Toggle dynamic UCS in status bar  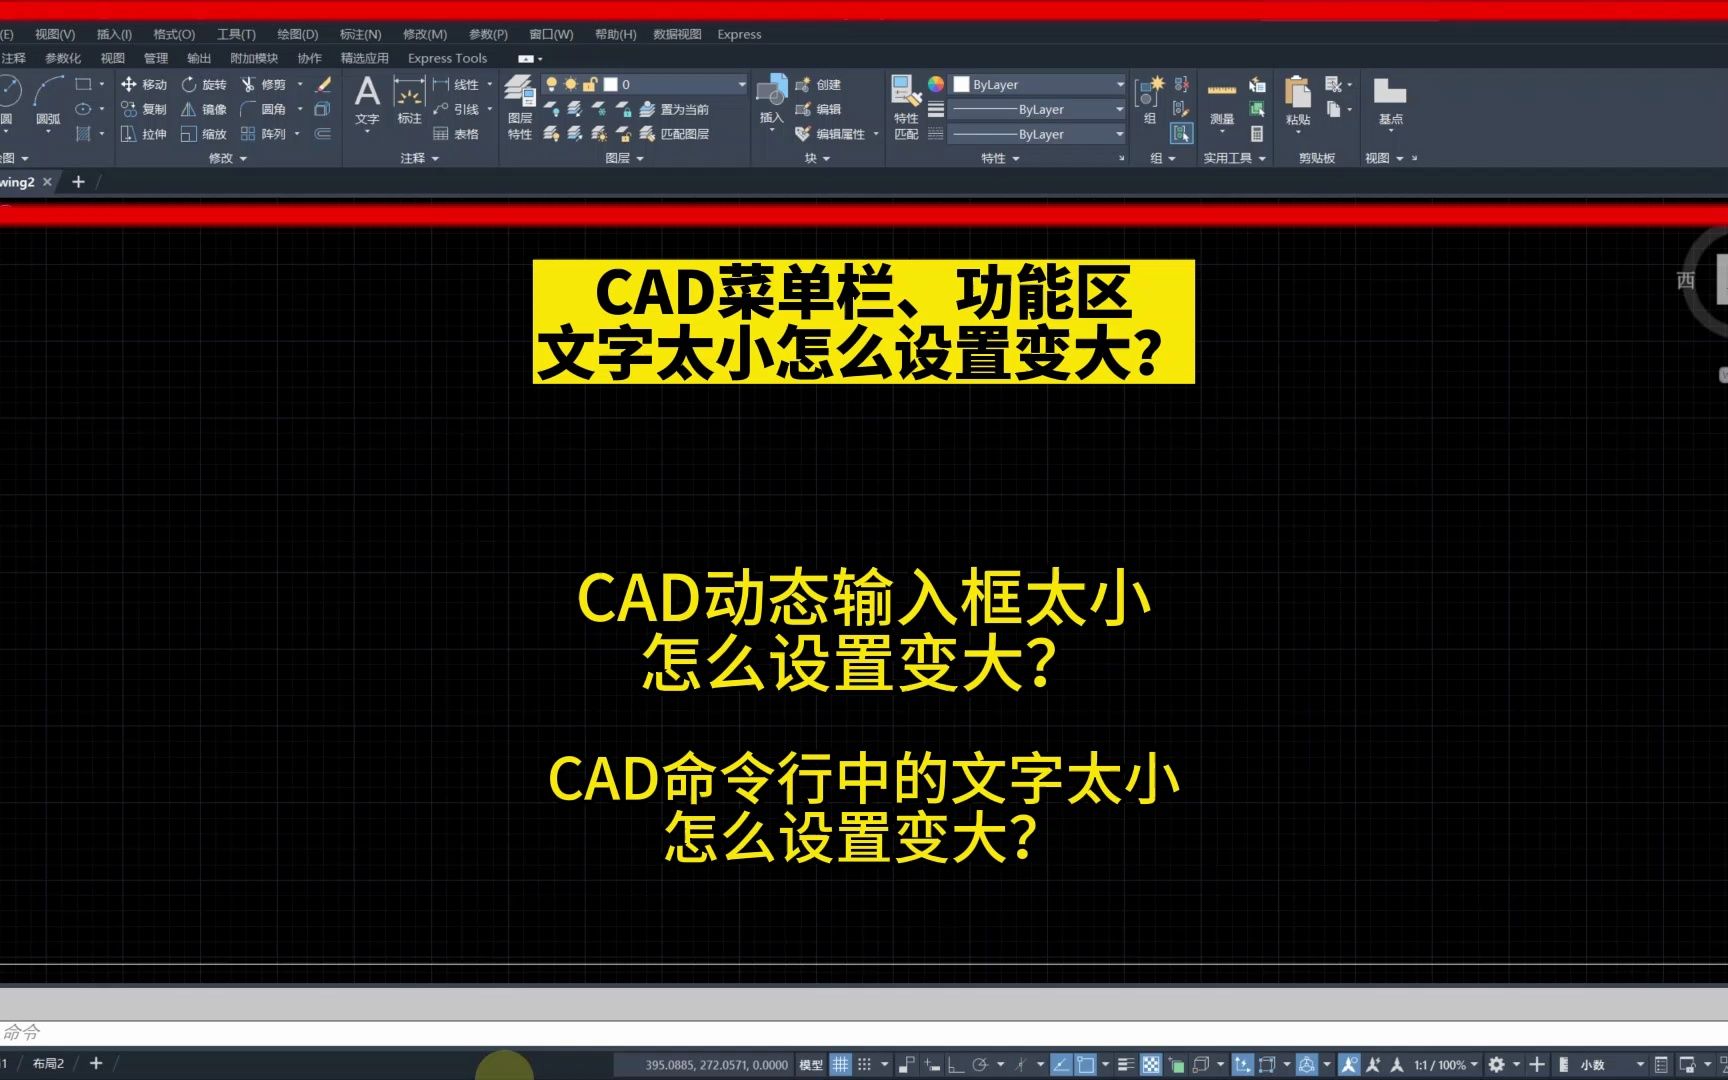point(1242,1065)
